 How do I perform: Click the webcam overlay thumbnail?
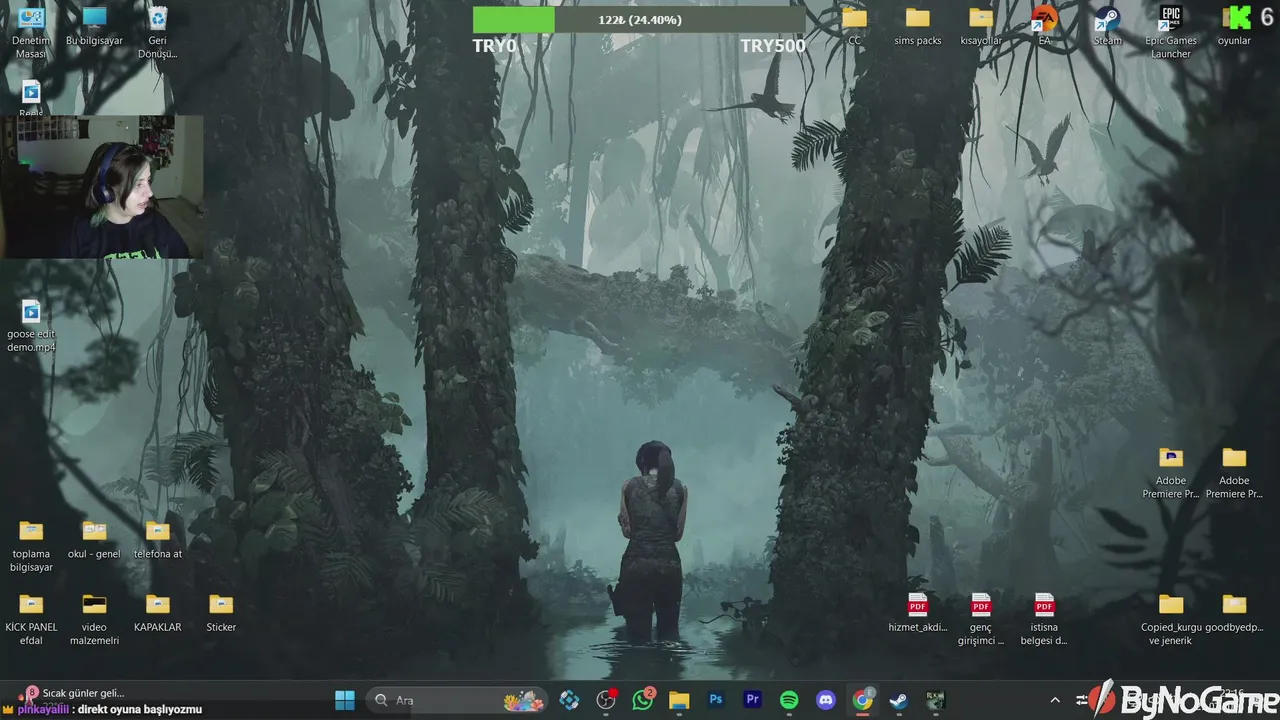click(102, 187)
